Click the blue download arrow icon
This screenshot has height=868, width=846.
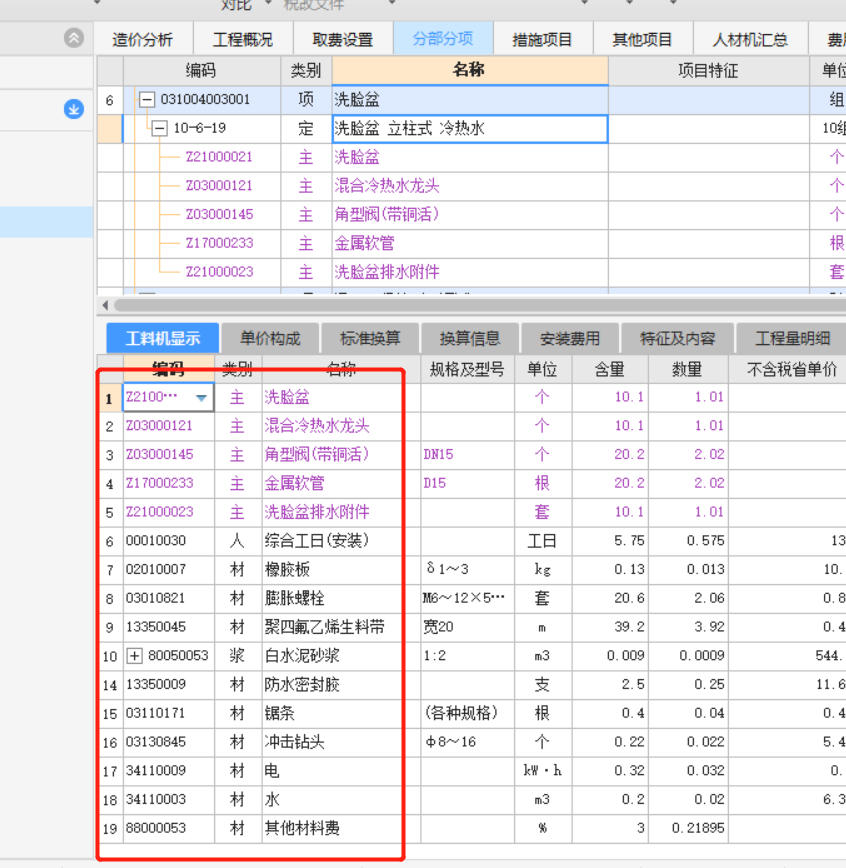click(74, 109)
